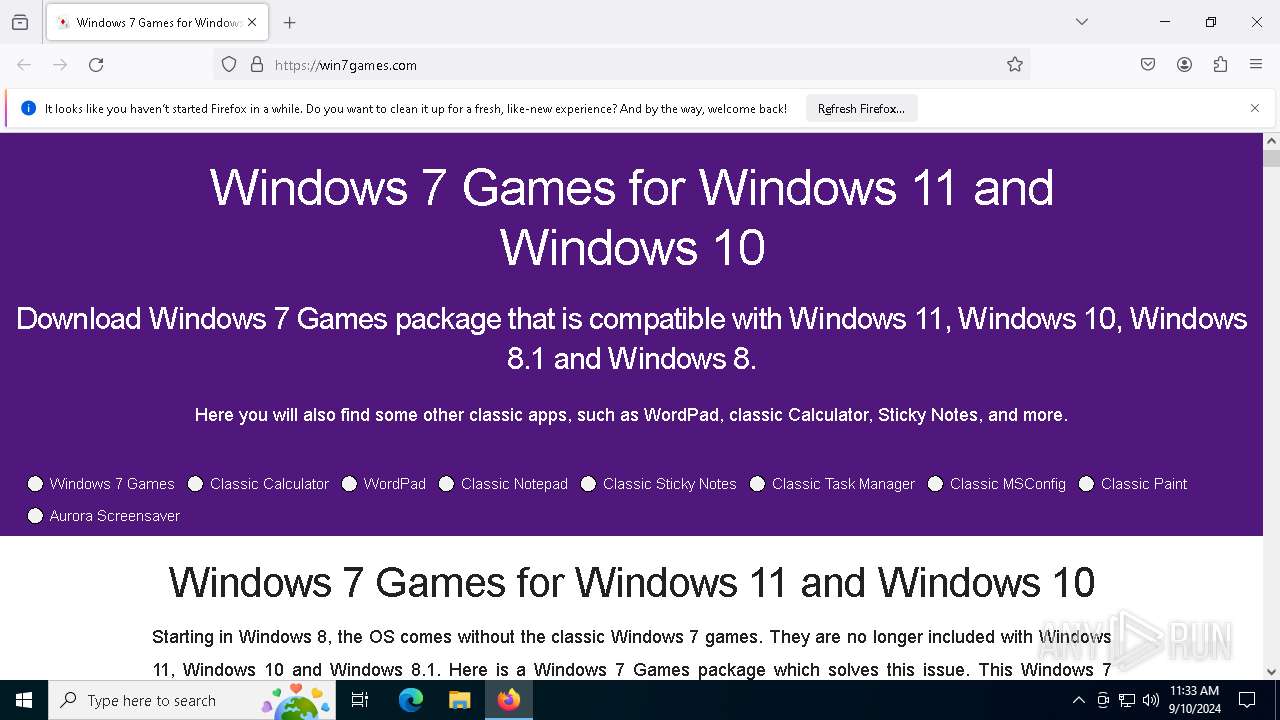
Task: Select the WordPad radio button
Action: coord(349,484)
